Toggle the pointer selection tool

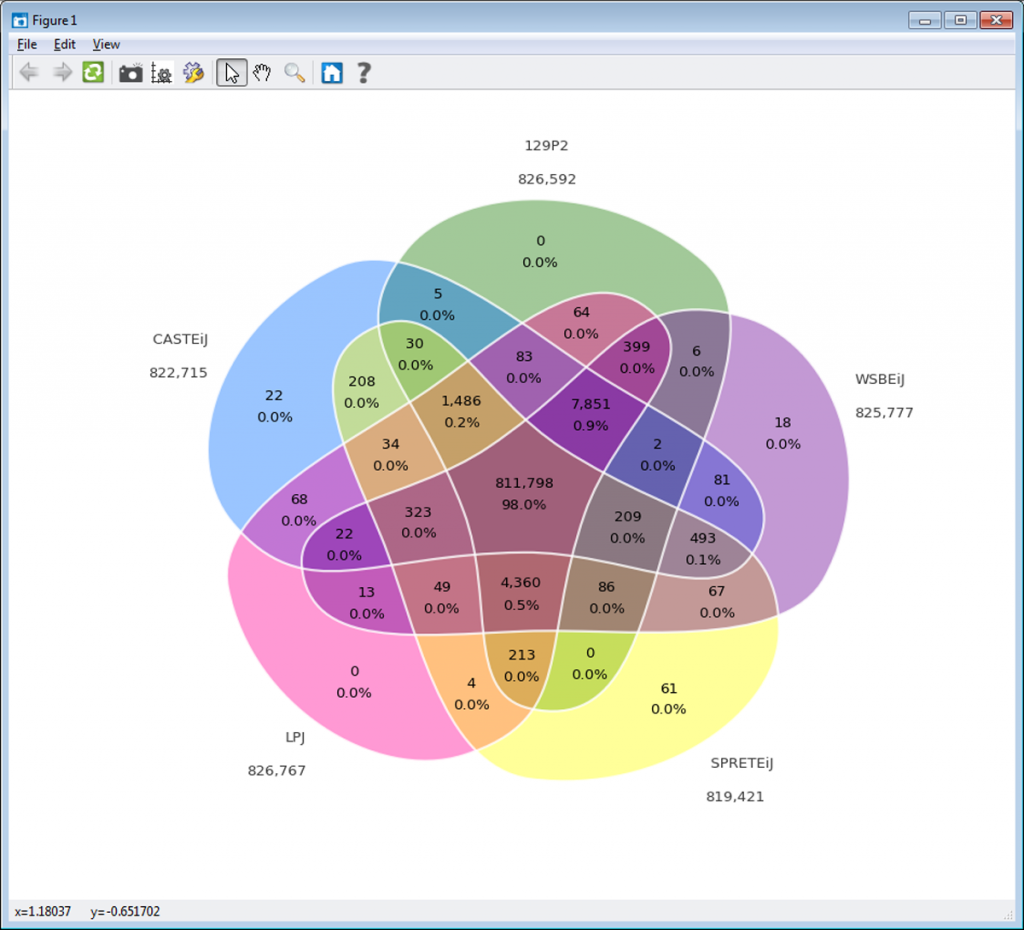tap(231, 72)
